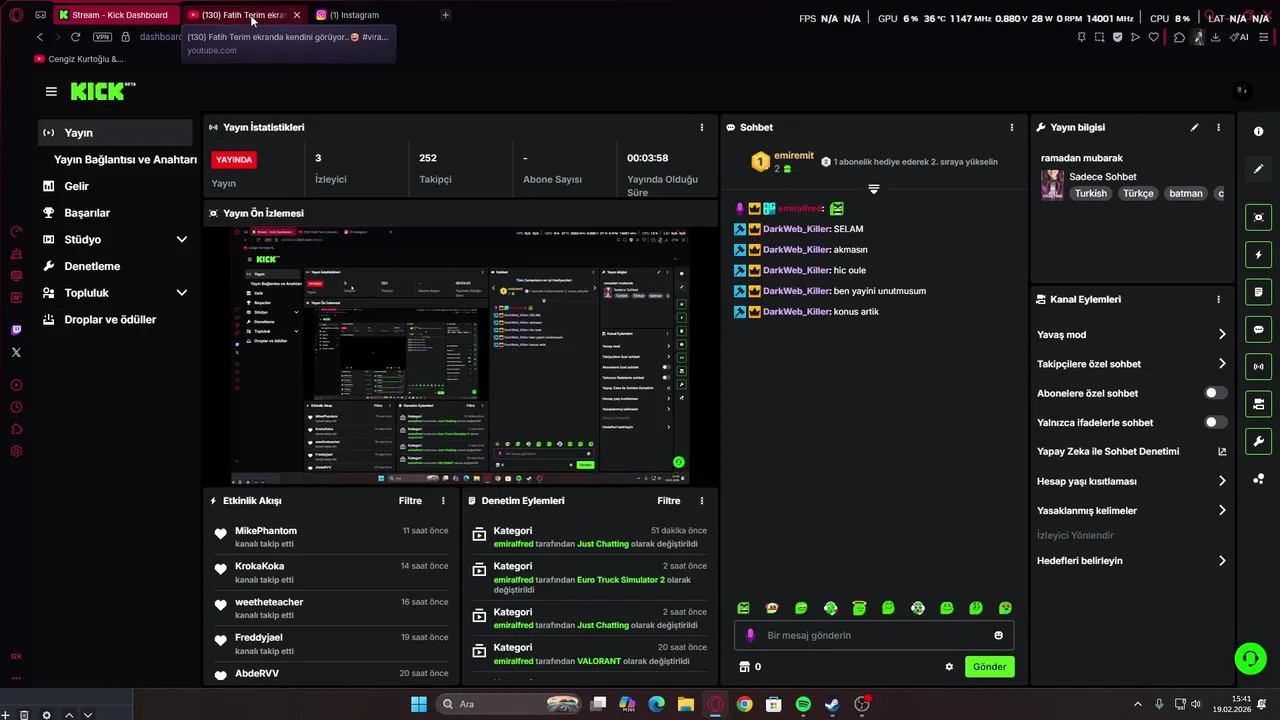This screenshot has height=720, width=1280.
Task: Open Hedefleri belirleyin arrow
Action: [x=1221, y=561]
